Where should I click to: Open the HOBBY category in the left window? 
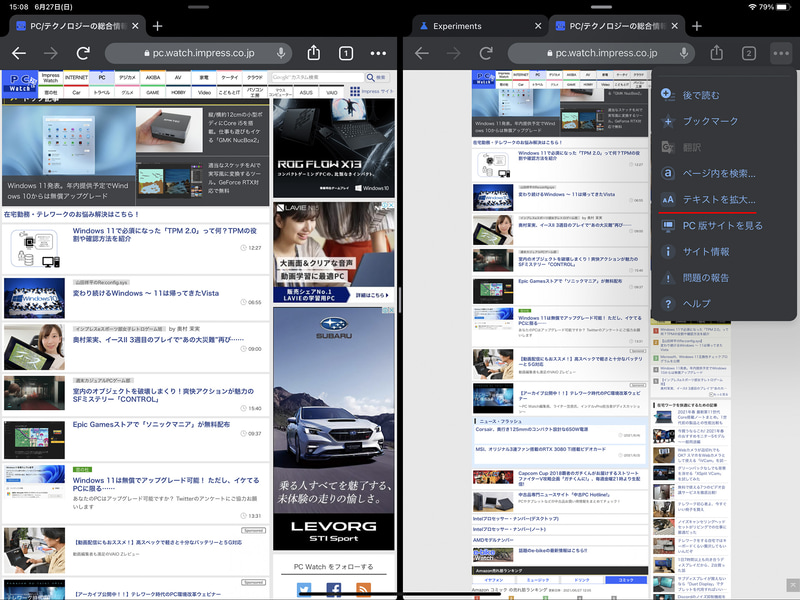(x=178, y=92)
